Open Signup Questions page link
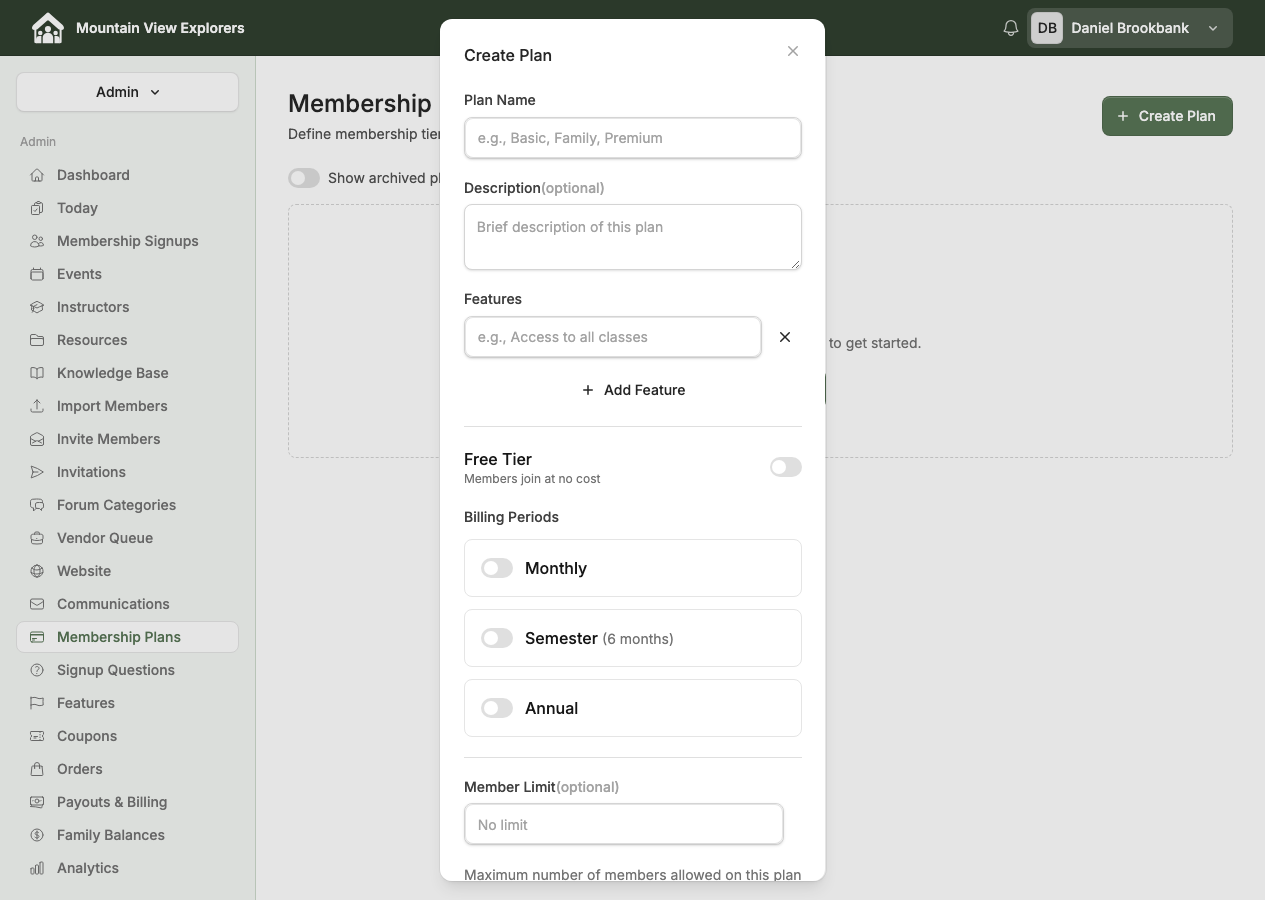The height and width of the screenshot is (900, 1280). pyautogui.click(x=127, y=670)
